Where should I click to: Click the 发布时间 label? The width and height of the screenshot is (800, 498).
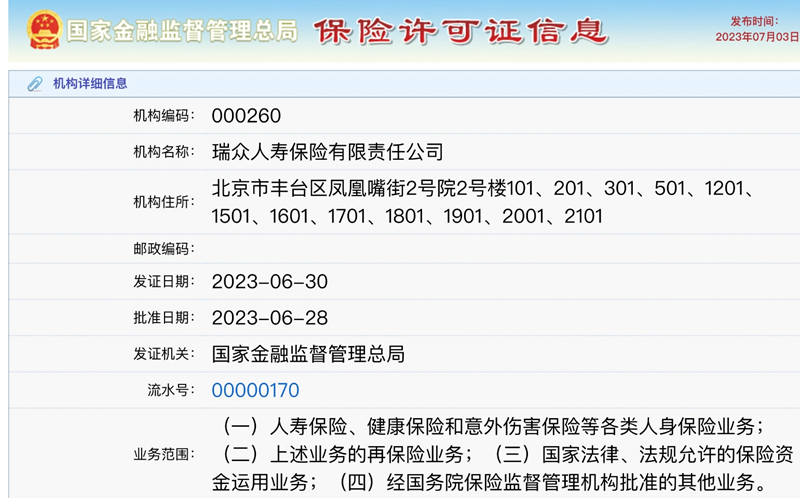click(754, 21)
